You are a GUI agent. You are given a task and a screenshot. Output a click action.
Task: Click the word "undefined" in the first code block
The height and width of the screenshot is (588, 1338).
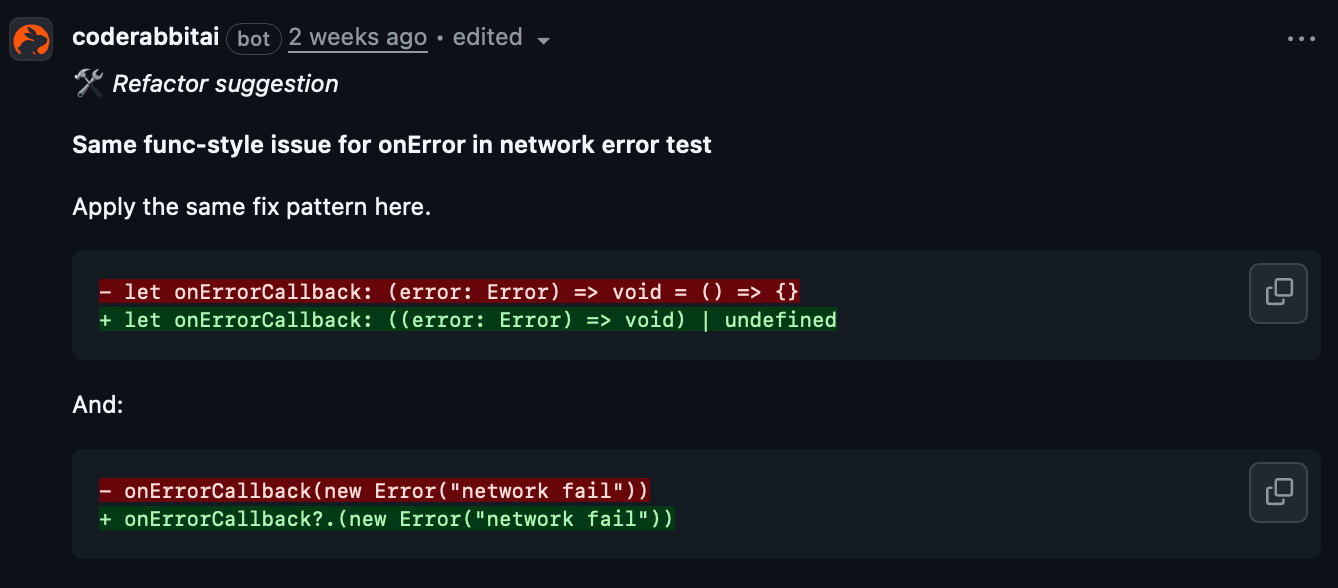[780, 320]
